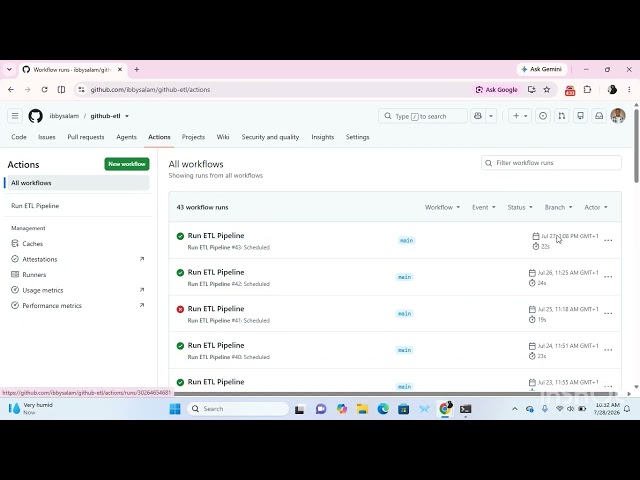Open the more options menu for run #42
The image size is (640, 480).
tap(608, 277)
